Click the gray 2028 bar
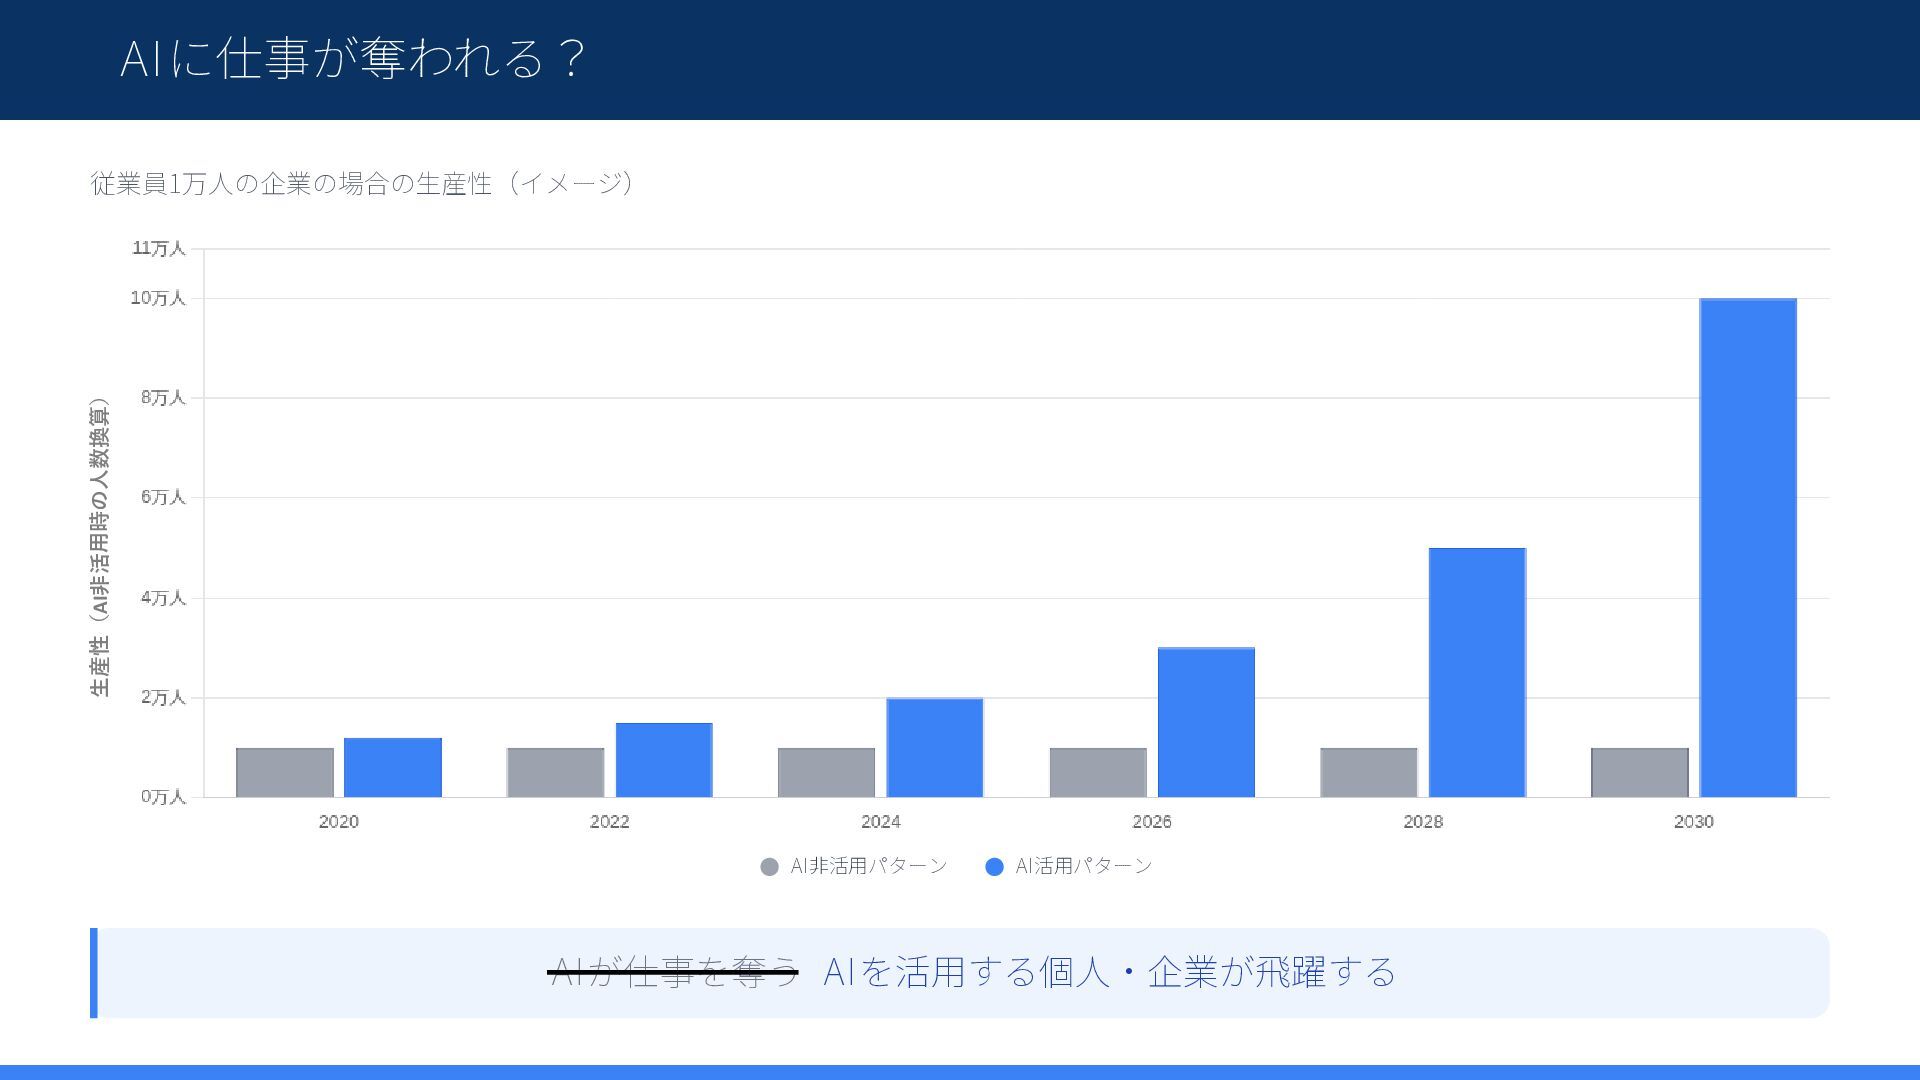This screenshot has width=1920, height=1080. pyautogui.click(x=1368, y=772)
